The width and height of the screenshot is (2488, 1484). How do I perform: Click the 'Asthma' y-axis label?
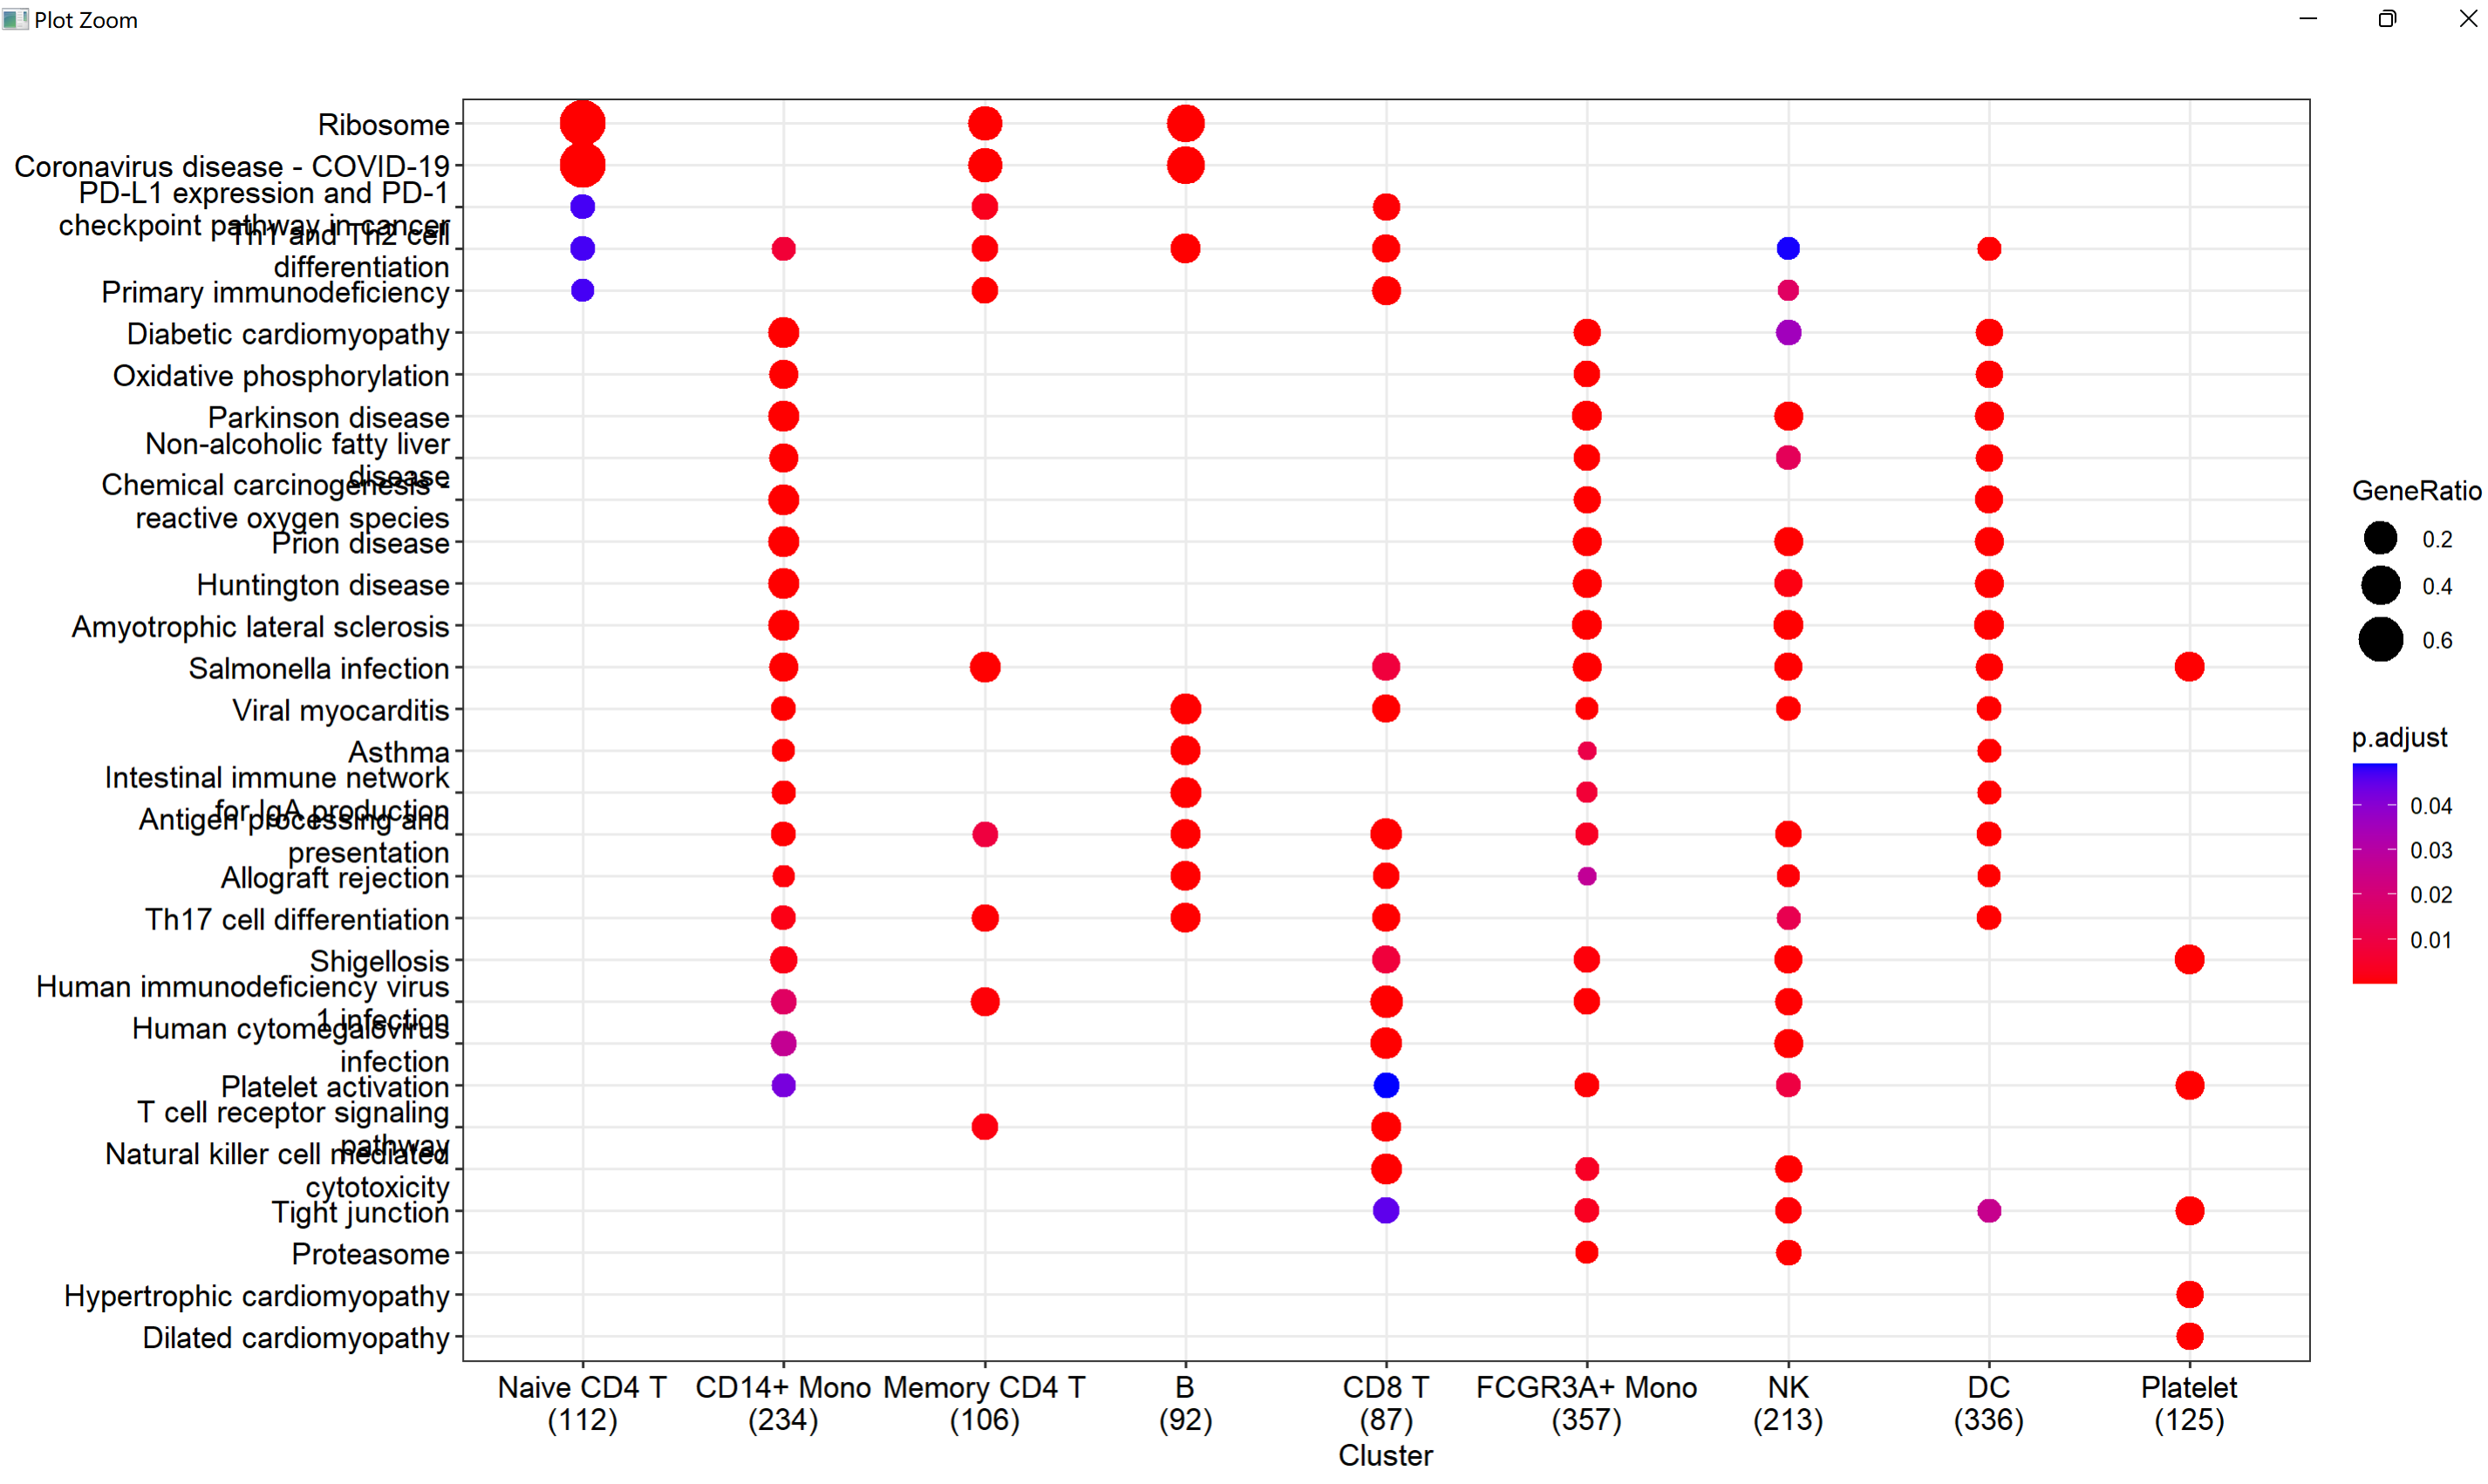399,752
